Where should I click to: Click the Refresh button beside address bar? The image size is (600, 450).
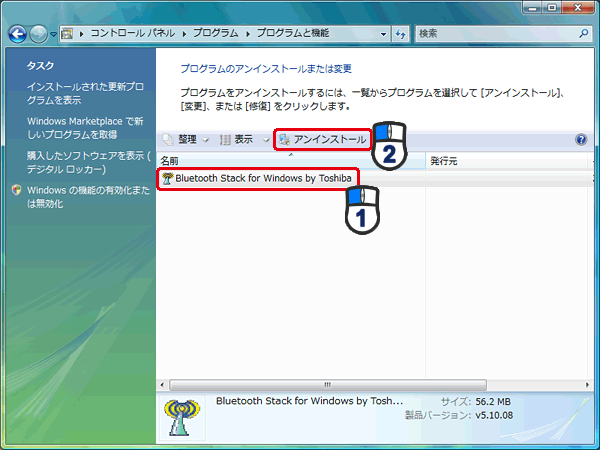pos(400,34)
